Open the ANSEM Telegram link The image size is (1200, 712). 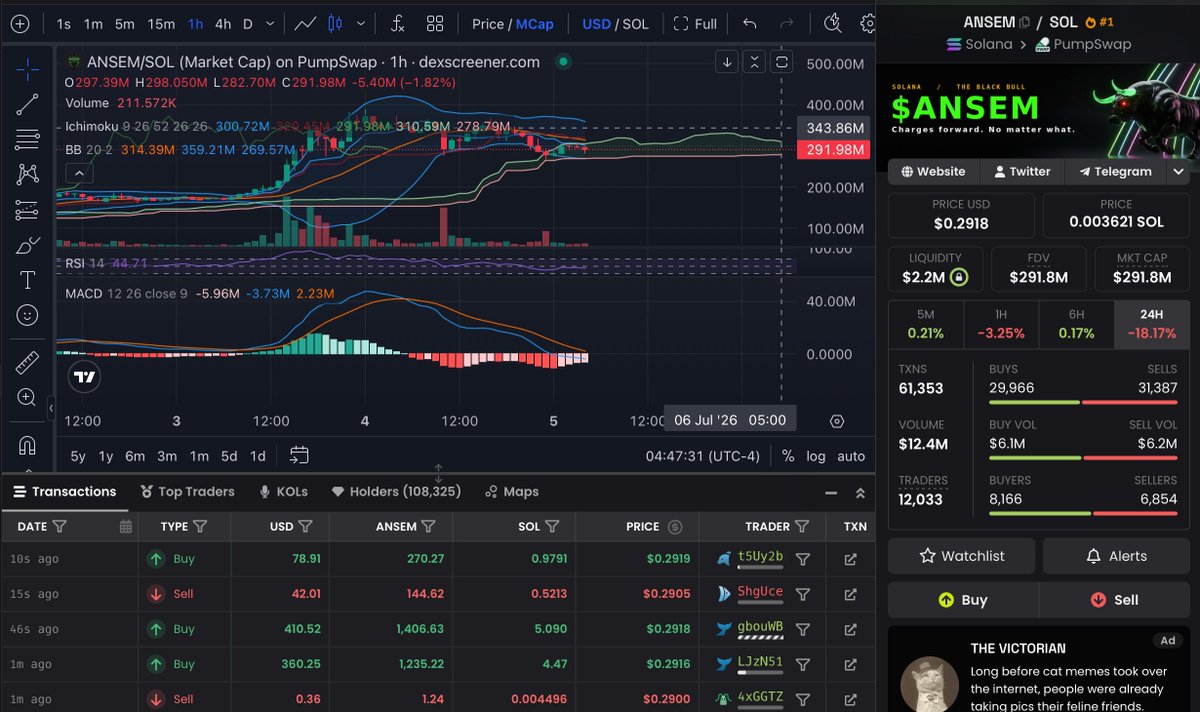pyautogui.click(x=1115, y=172)
